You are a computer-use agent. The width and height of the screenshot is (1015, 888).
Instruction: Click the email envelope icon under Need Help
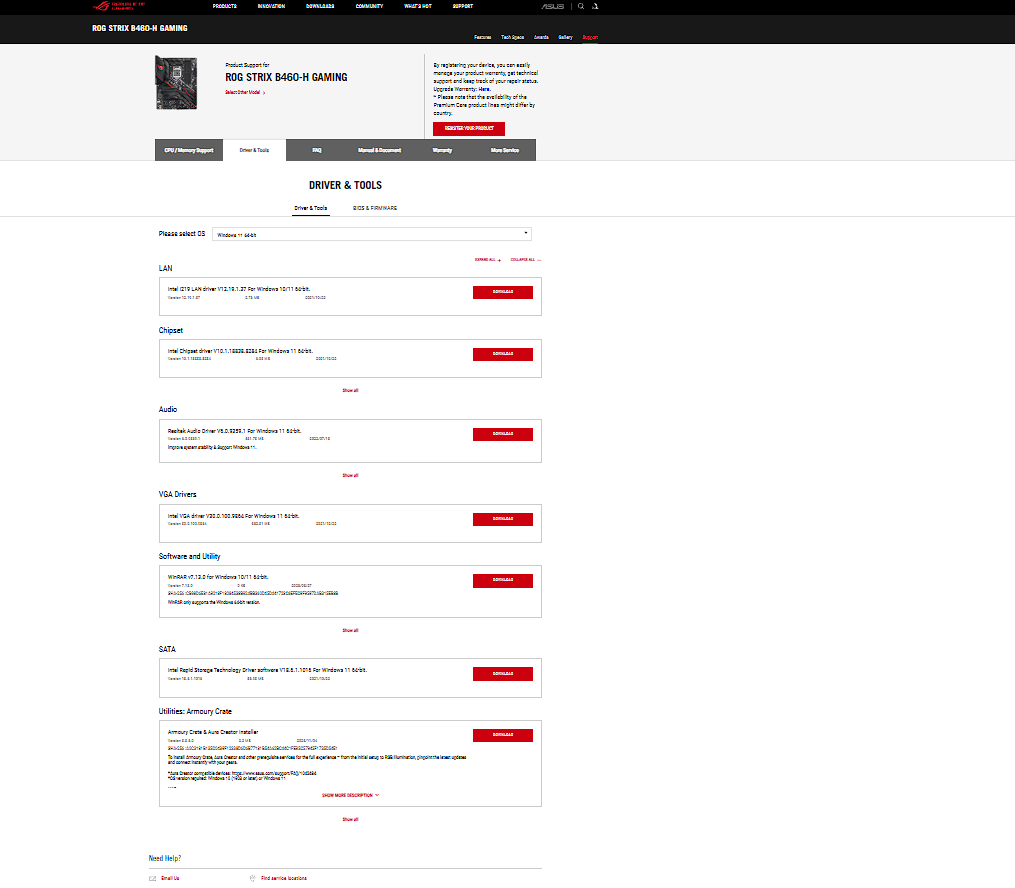[153, 878]
